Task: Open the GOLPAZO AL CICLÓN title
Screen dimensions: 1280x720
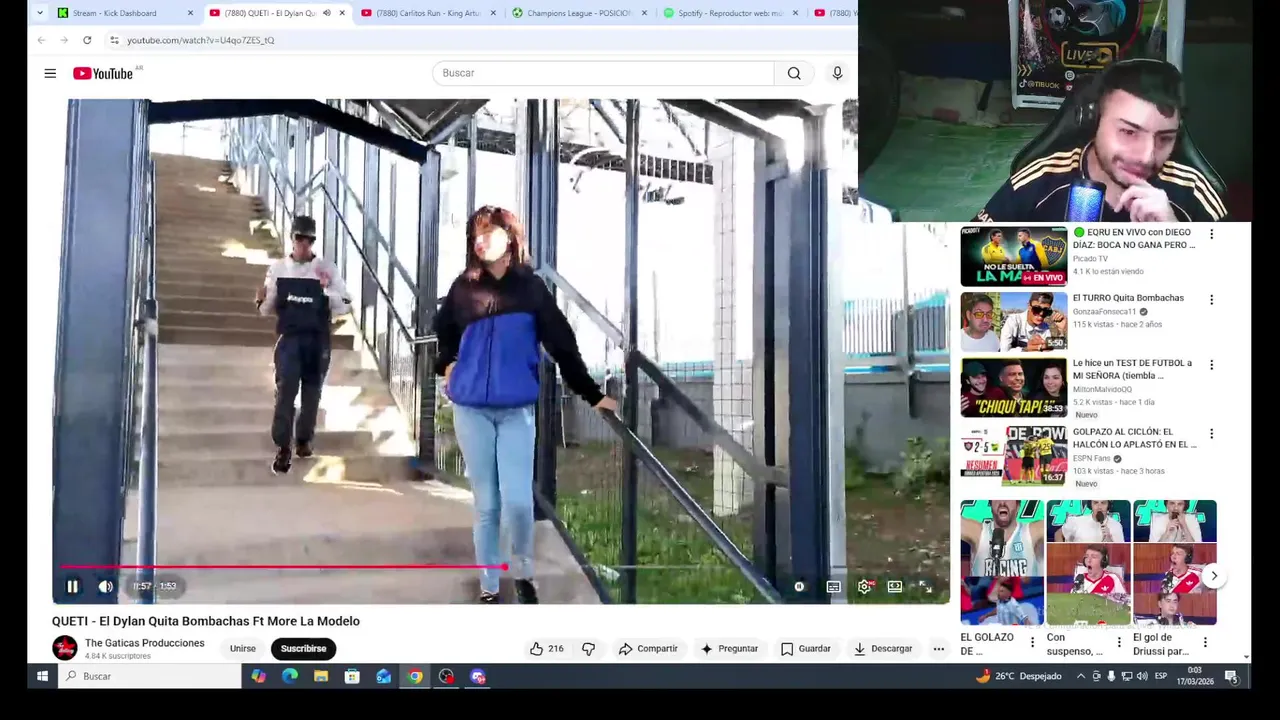Action: pyautogui.click(x=1134, y=438)
